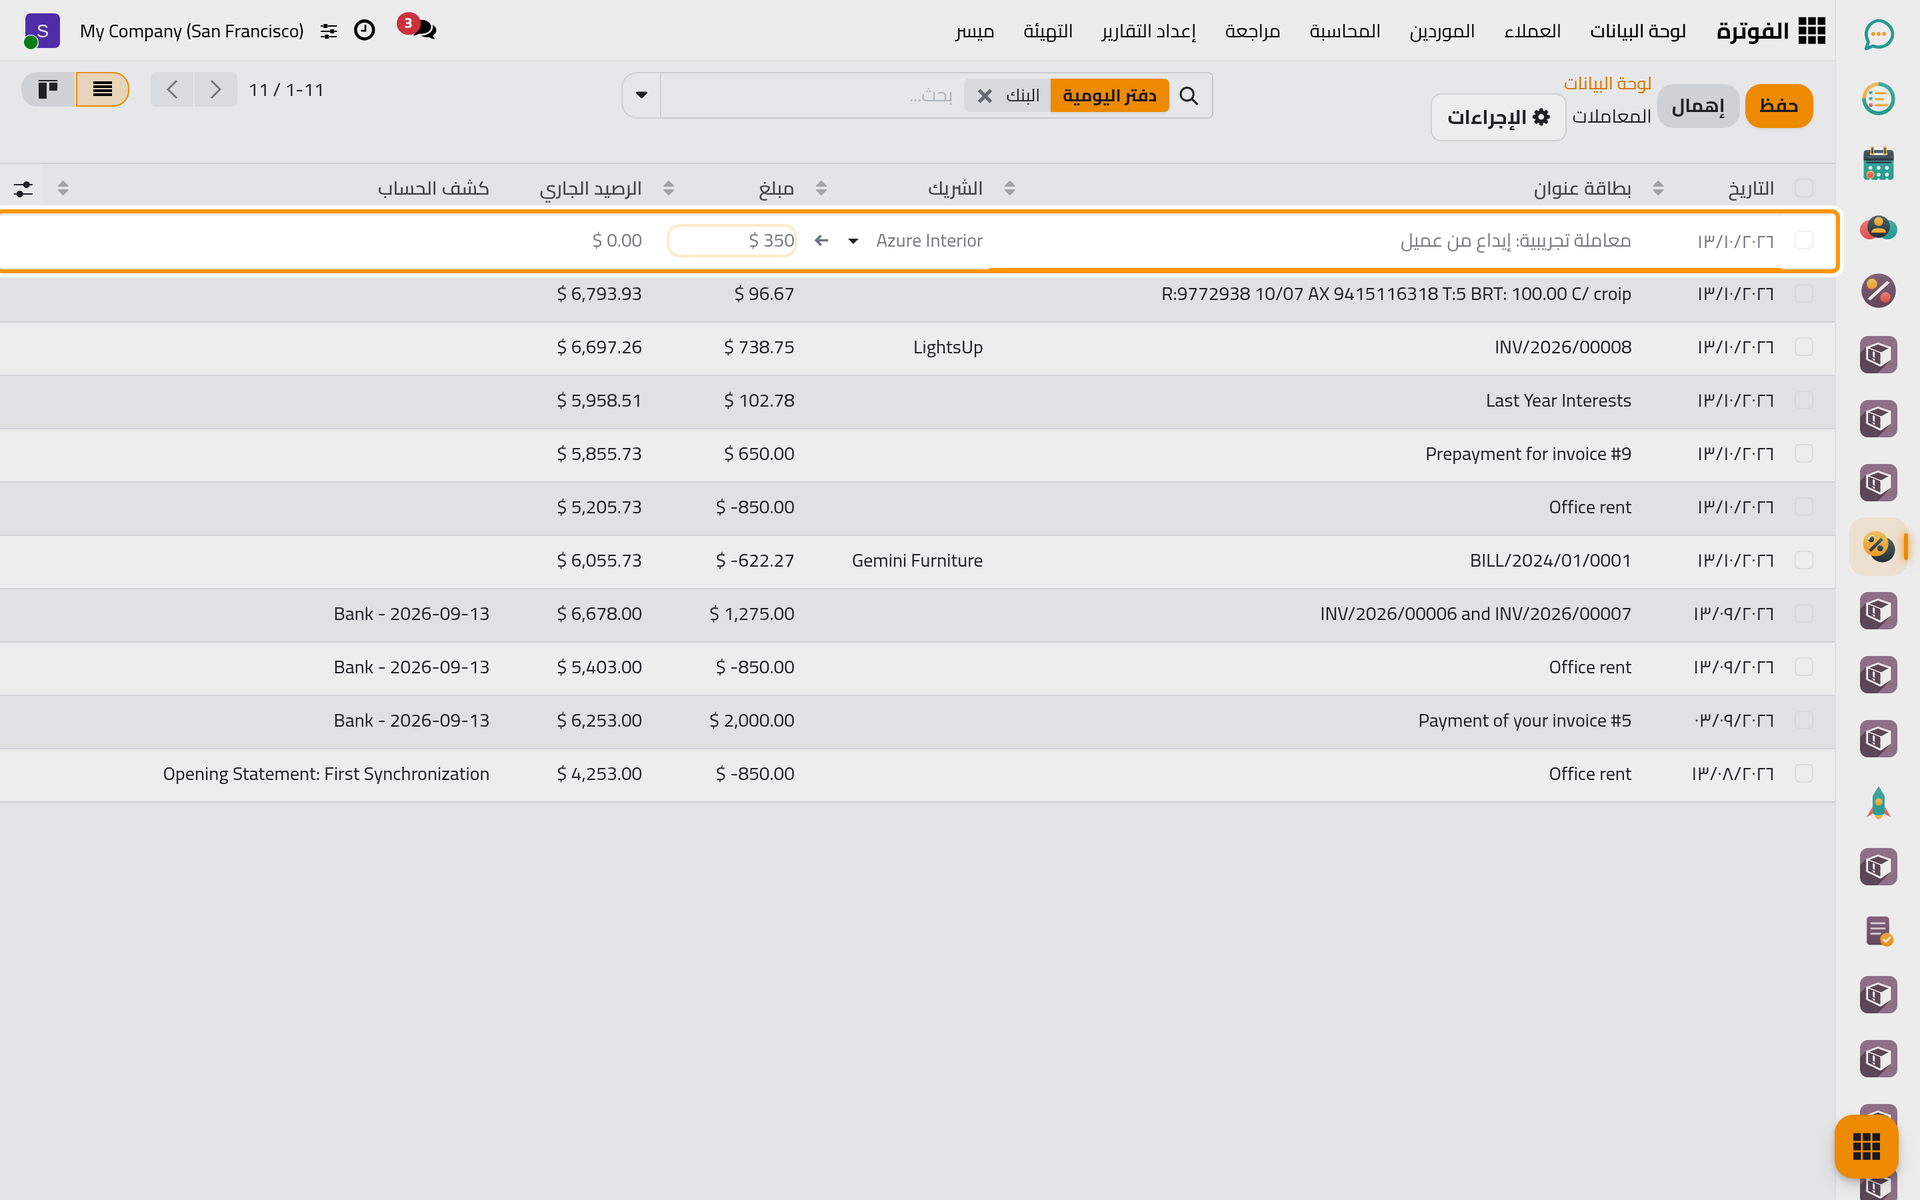Remove the البنك filter facet
This screenshot has height=1200, width=1920.
point(985,96)
